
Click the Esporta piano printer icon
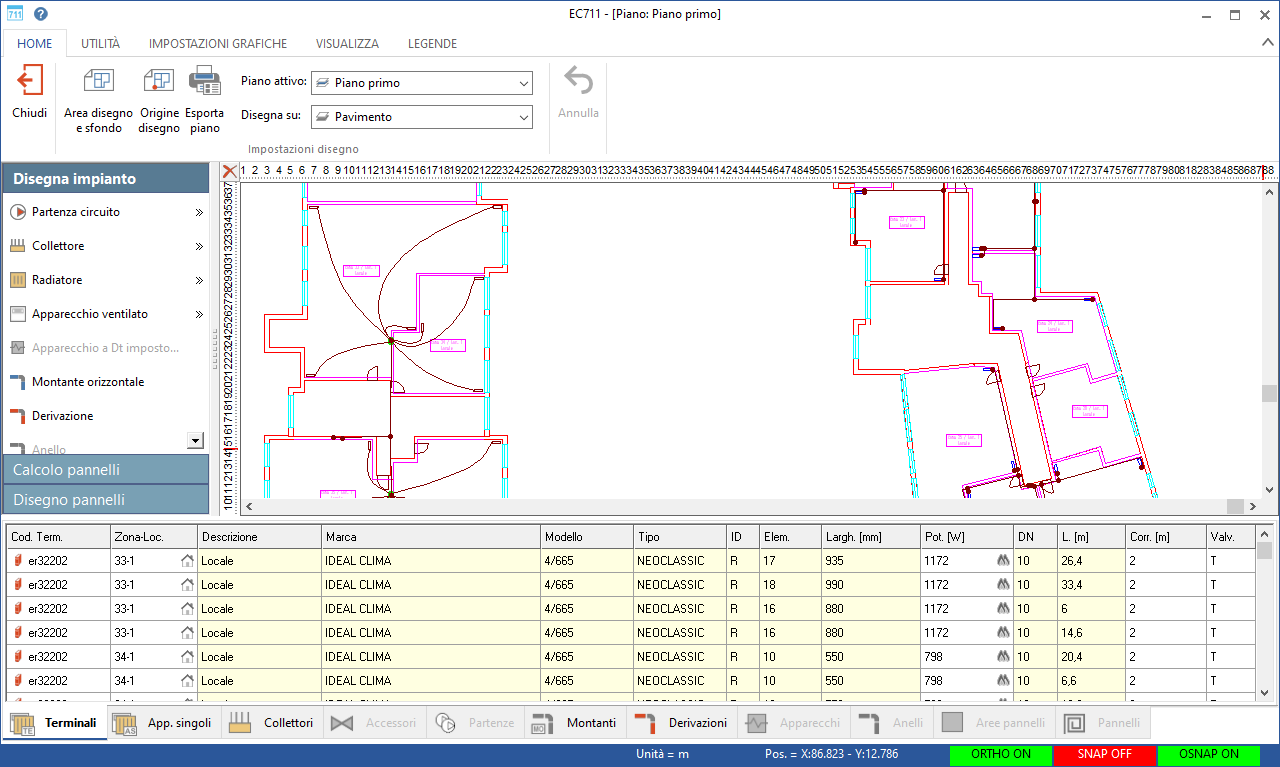tap(204, 81)
